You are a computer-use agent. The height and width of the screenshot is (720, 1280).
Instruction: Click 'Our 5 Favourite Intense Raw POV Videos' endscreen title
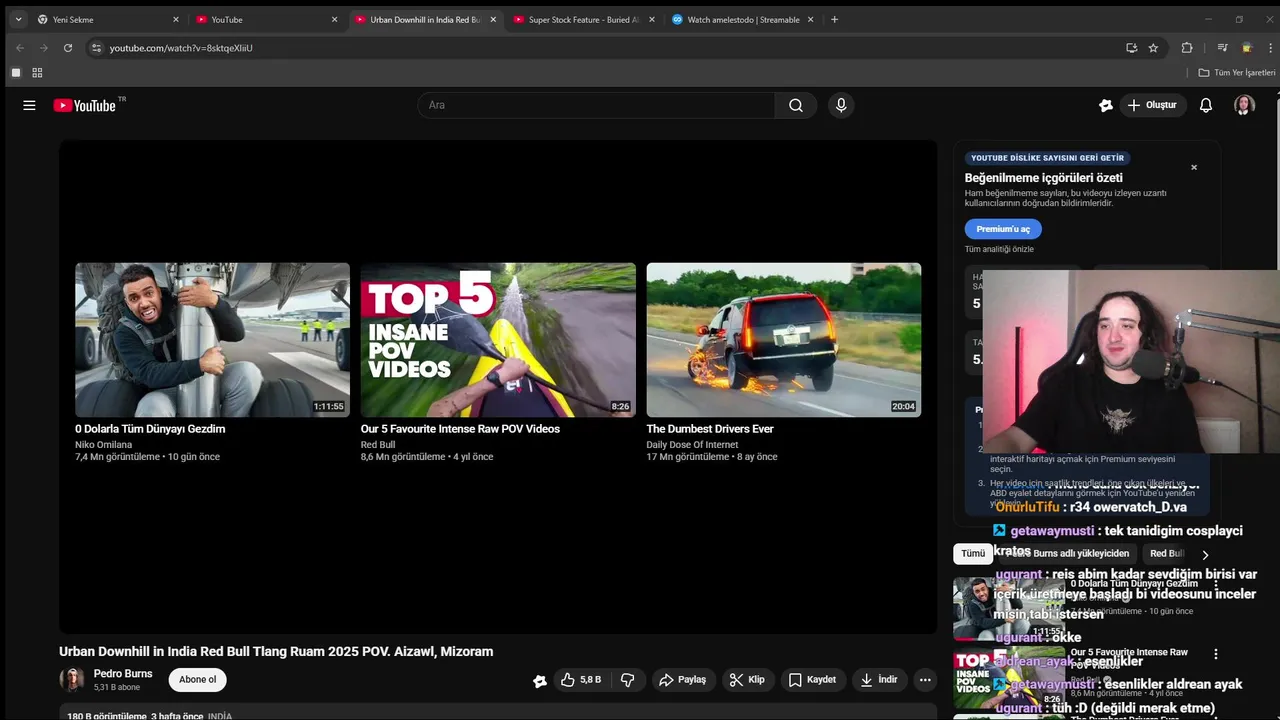point(460,429)
